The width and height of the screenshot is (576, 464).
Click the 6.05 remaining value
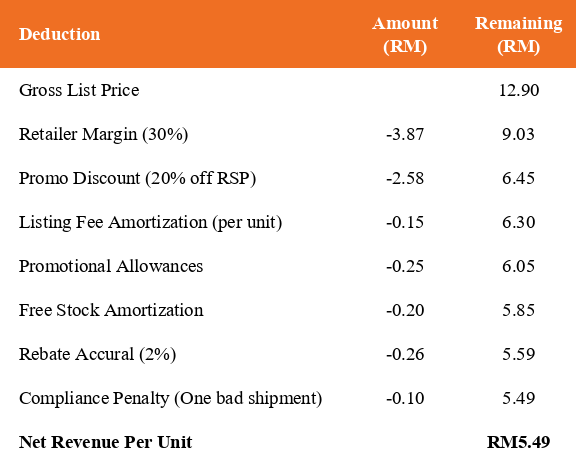click(518, 266)
